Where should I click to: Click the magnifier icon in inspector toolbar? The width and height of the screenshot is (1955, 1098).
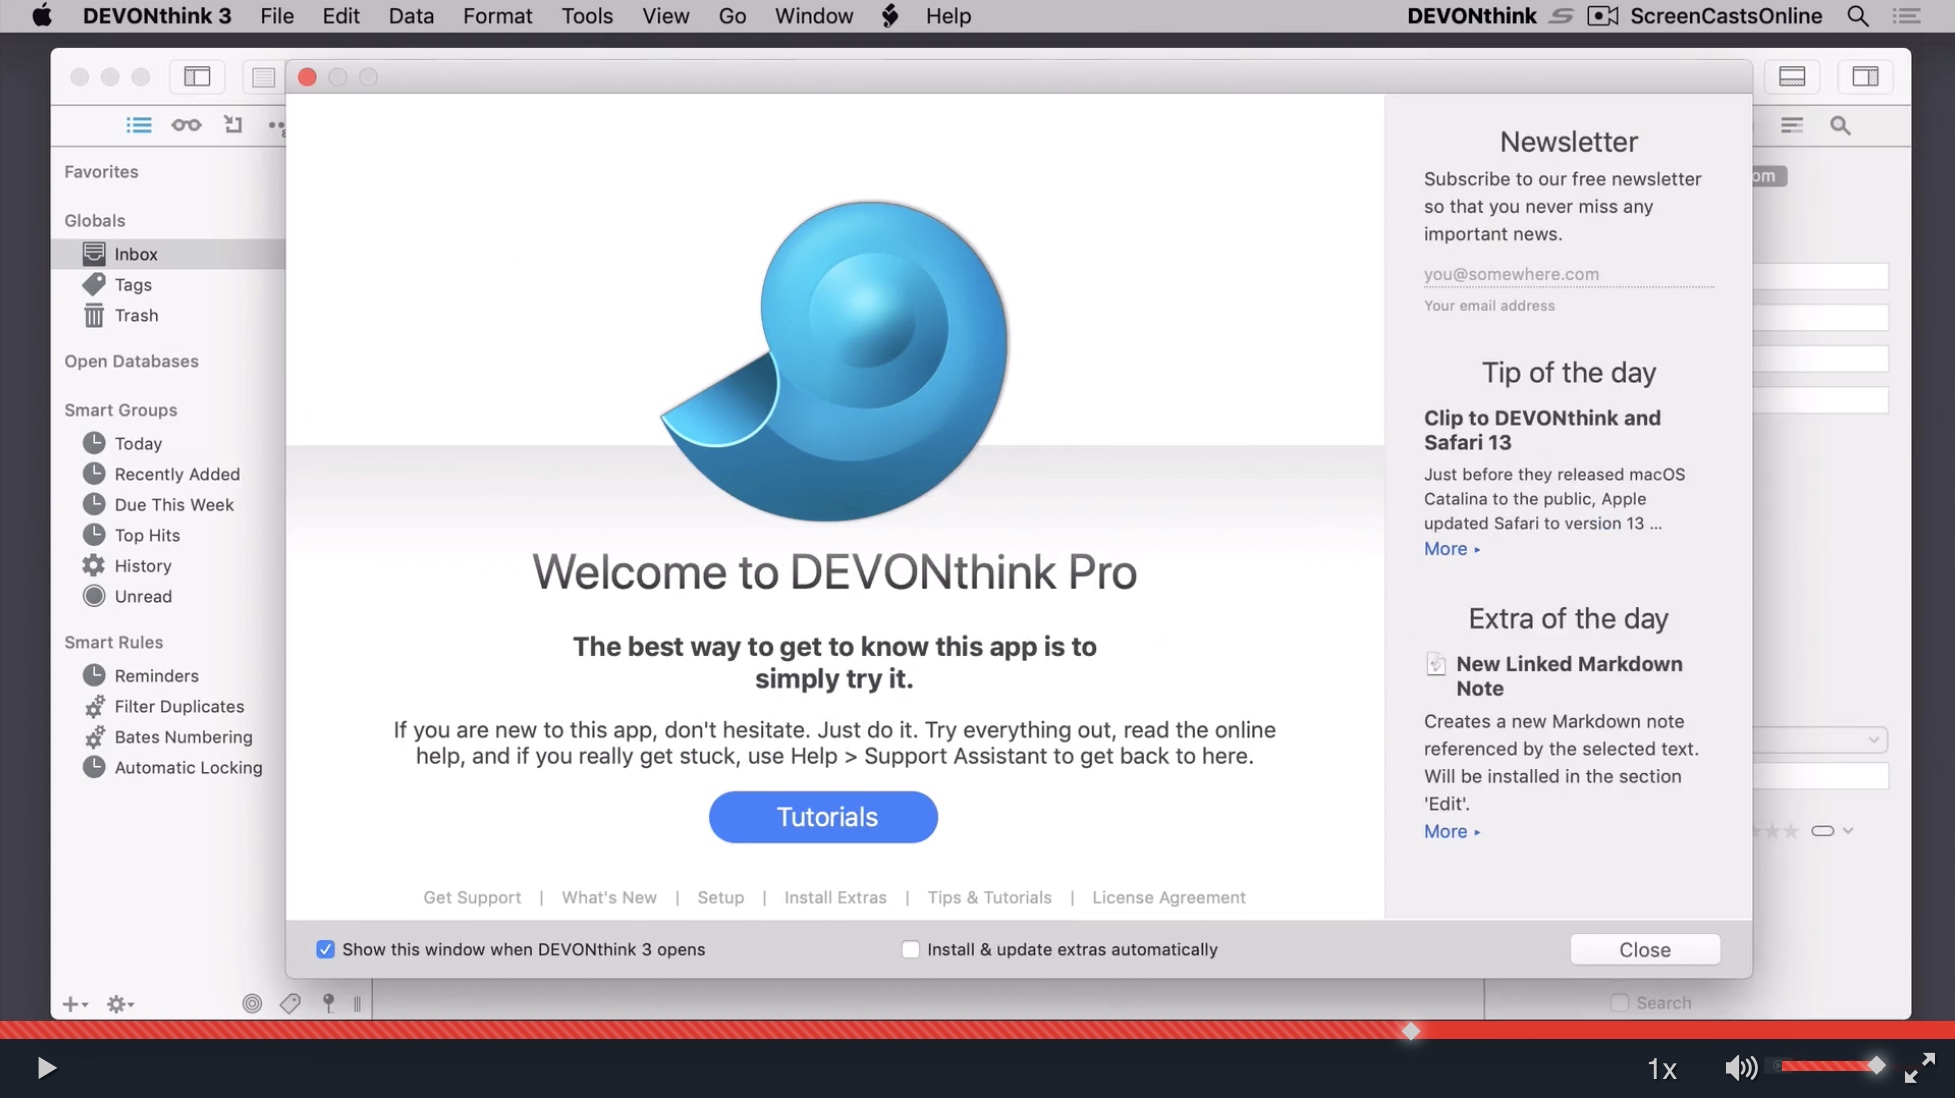pyautogui.click(x=1840, y=125)
